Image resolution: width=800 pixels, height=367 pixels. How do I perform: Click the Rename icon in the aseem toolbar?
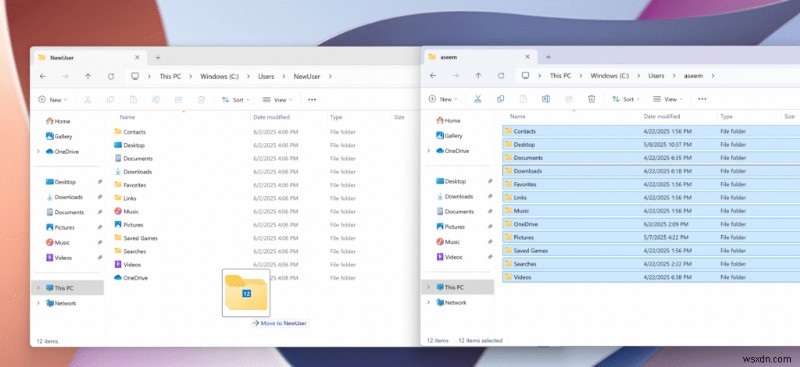pos(546,99)
